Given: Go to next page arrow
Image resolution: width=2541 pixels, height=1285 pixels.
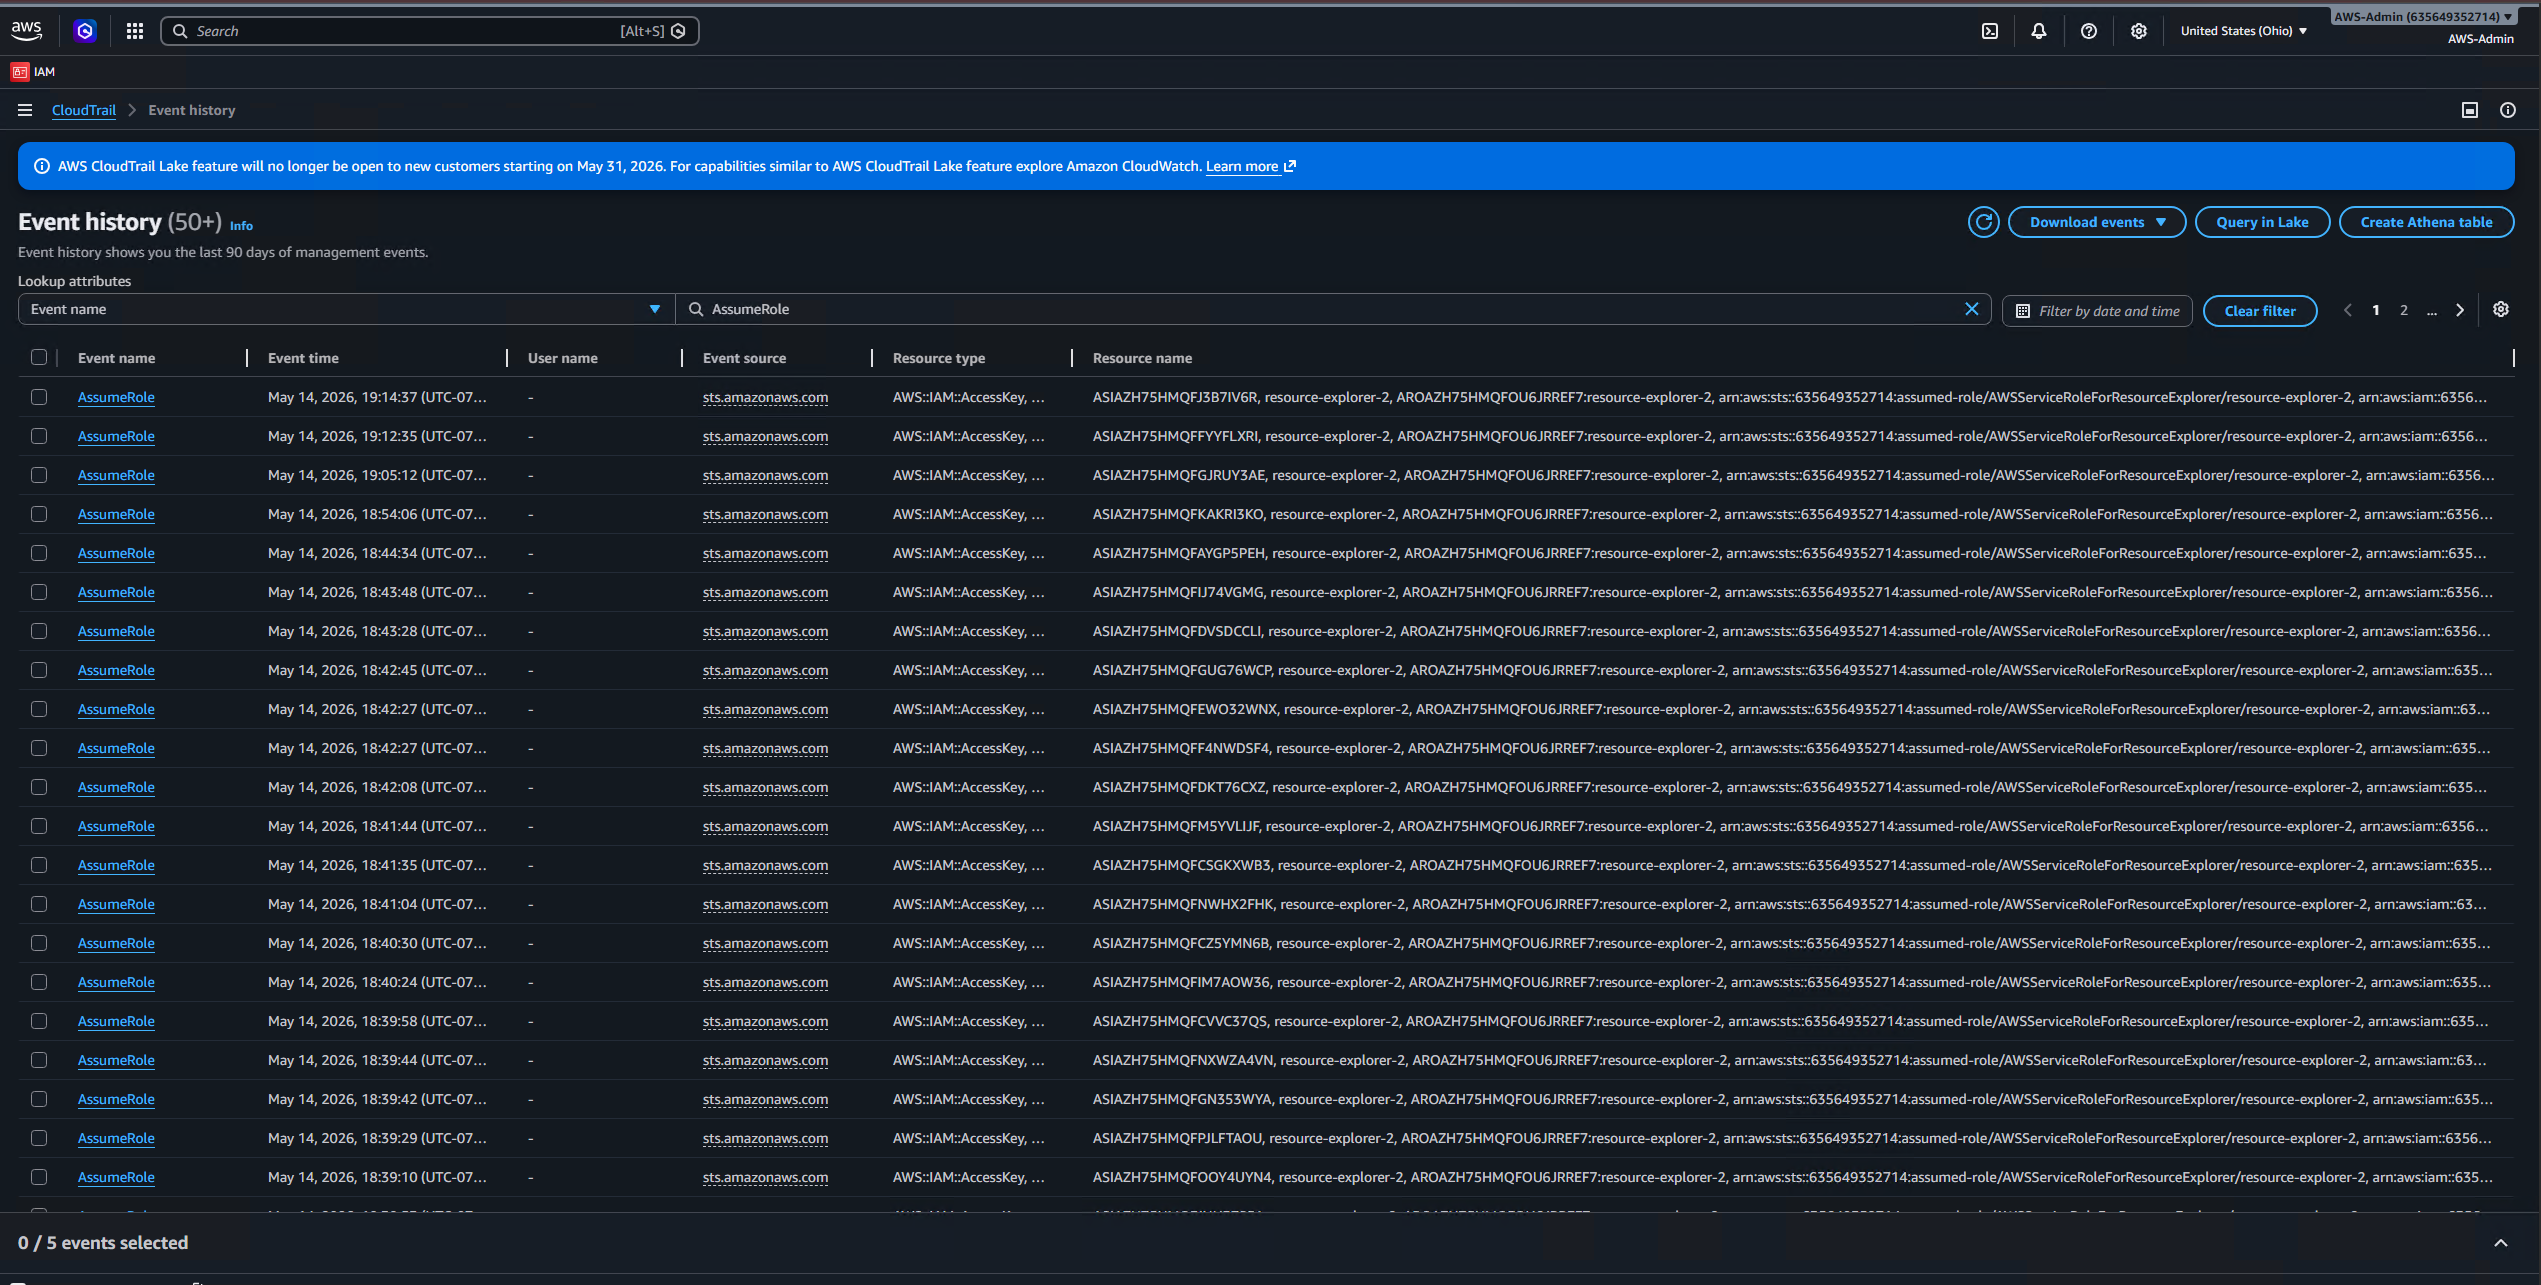Looking at the screenshot, I should click(x=2460, y=310).
